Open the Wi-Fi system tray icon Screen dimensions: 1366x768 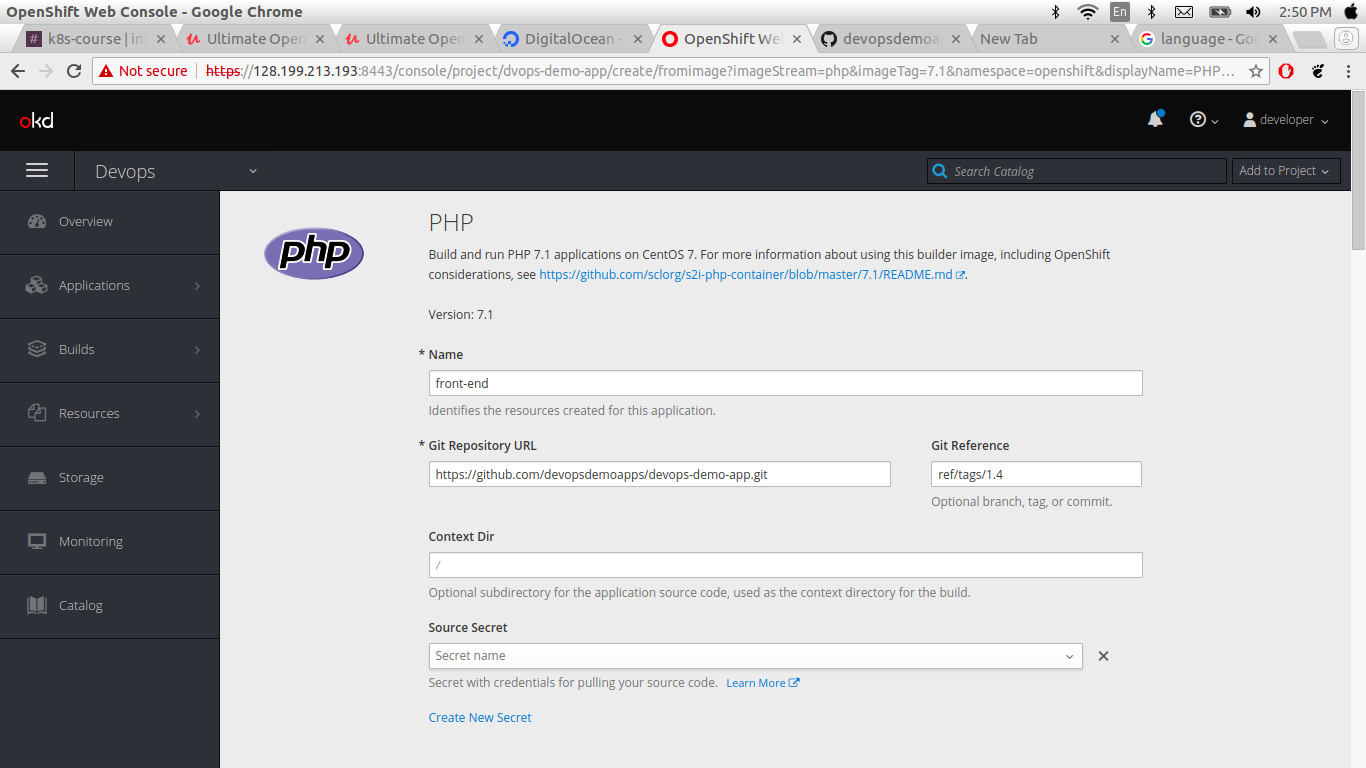click(x=1087, y=12)
